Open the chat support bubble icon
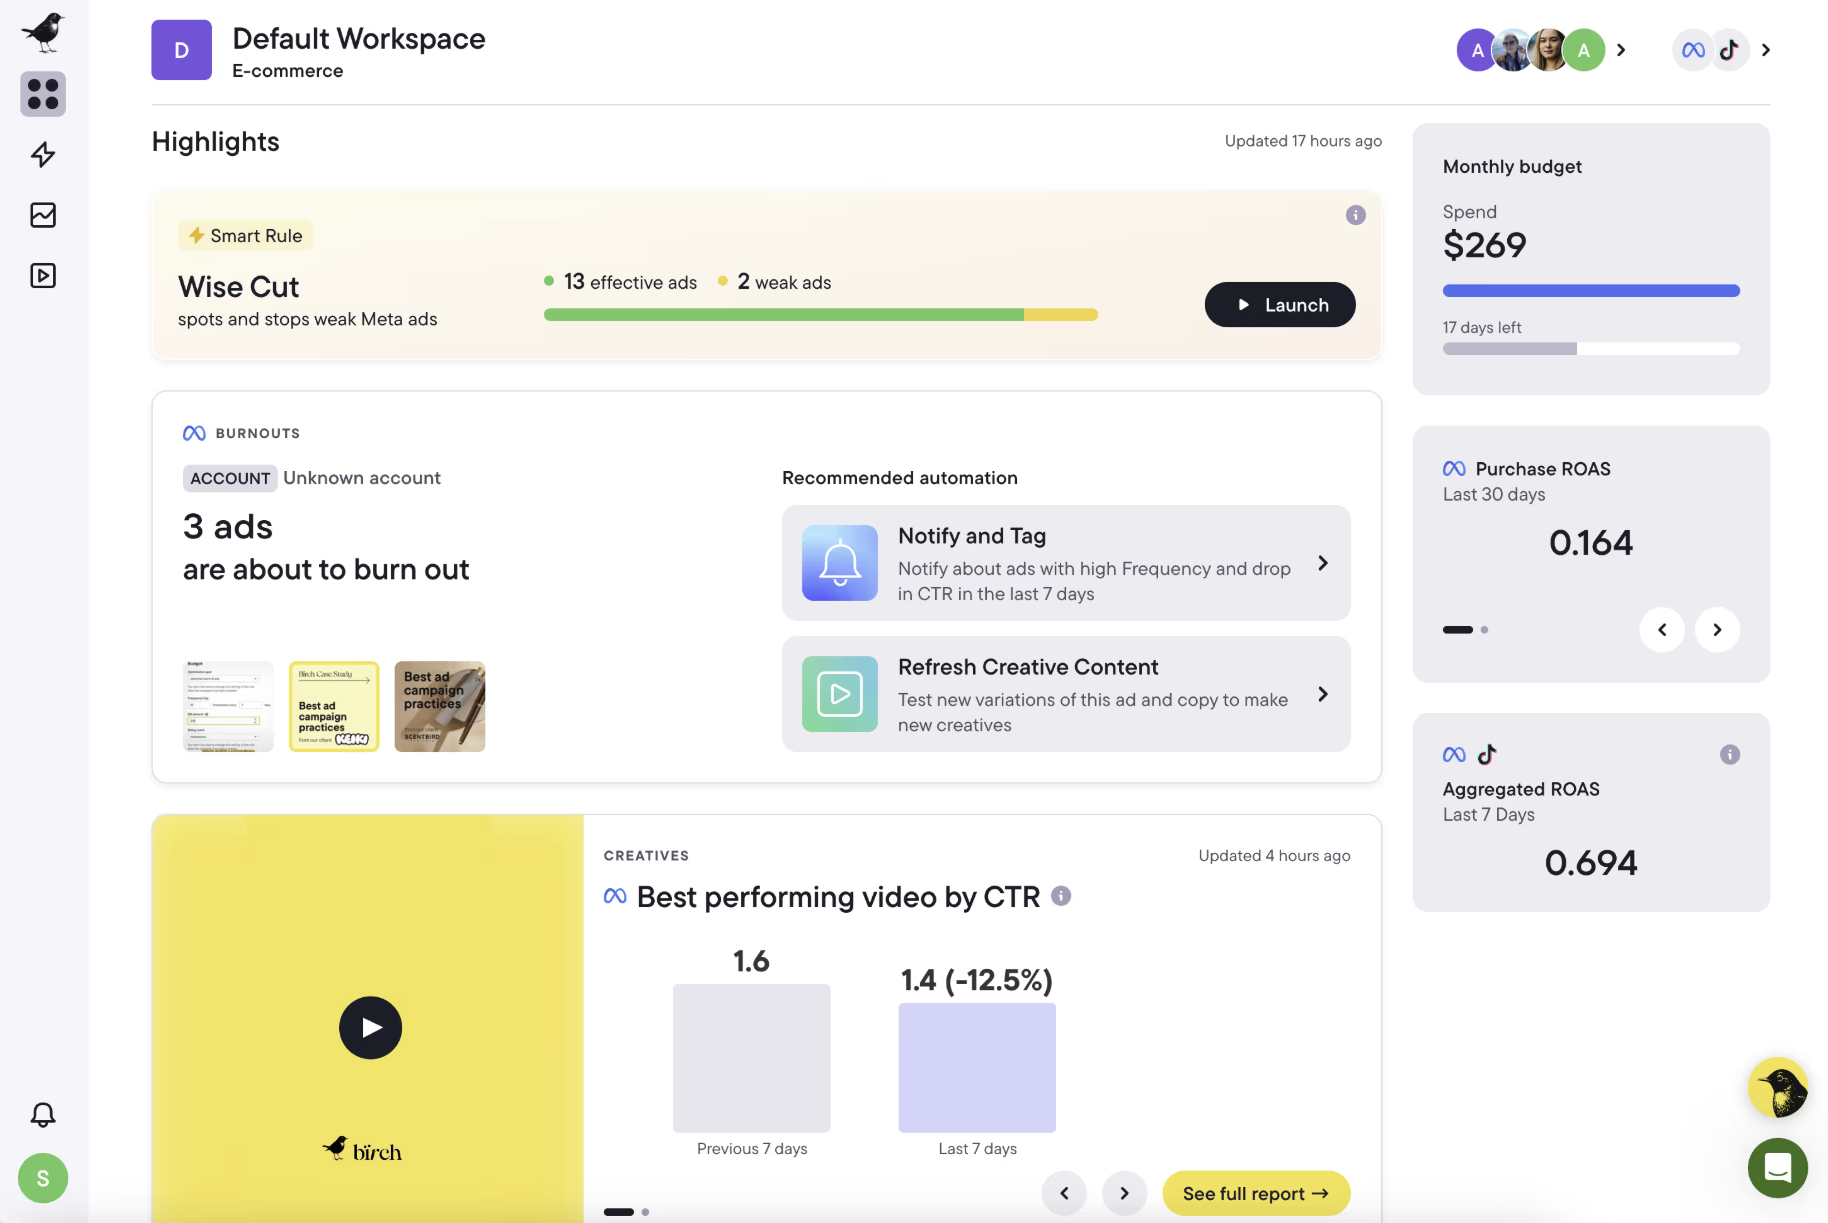 click(x=1777, y=1167)
